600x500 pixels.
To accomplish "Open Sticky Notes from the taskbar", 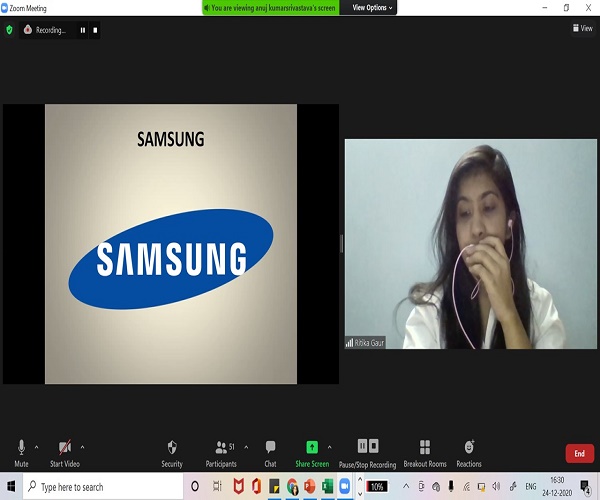I will click(274, 486).
